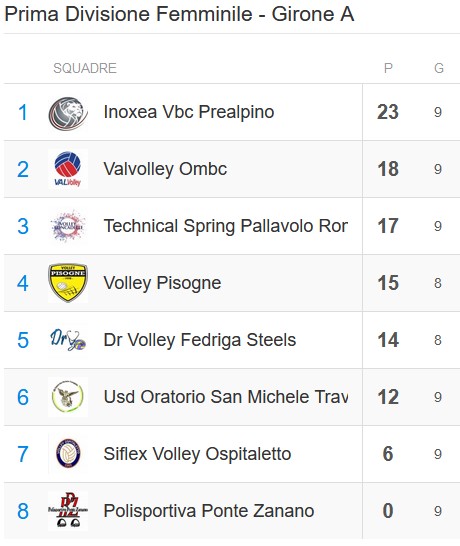Viewport: 460px width, 546px height.
Task: Open the Valvolley Ombc team name
Action: tap(165, 169)
